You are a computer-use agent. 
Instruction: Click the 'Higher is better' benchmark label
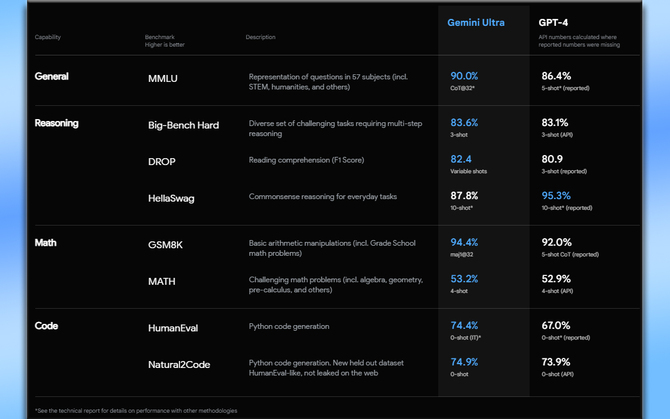tap(165, 45)
